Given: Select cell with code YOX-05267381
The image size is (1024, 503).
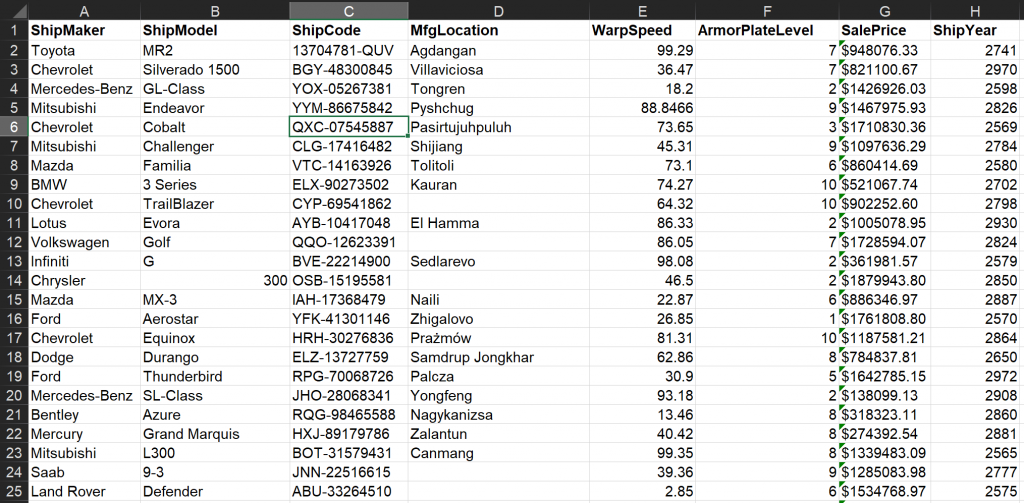Looking at the screenshot, I should point(349,89).
